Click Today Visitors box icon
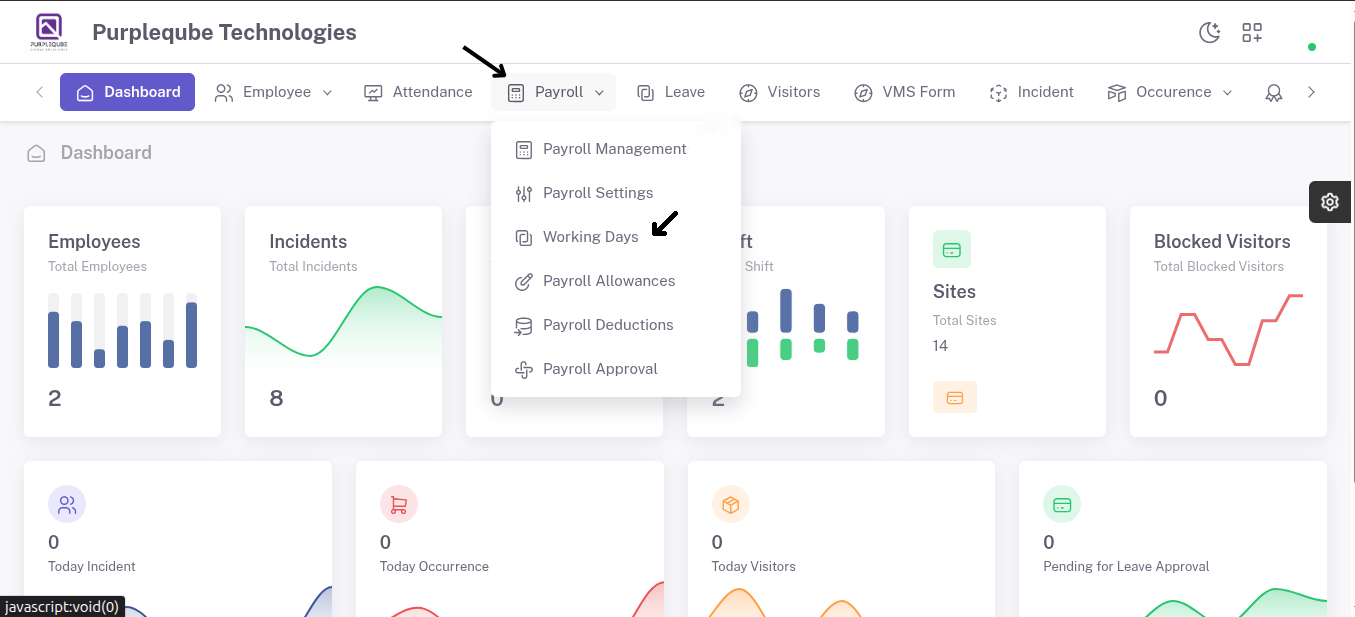Image resolution: width=1355 pixels, height=617 pixels. click(731, 505)
